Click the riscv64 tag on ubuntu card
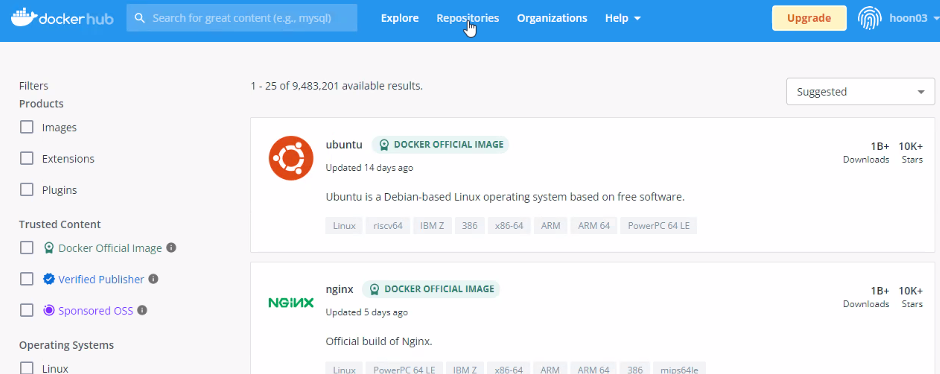This screenshot has height=374, width=940. [388, 226]
